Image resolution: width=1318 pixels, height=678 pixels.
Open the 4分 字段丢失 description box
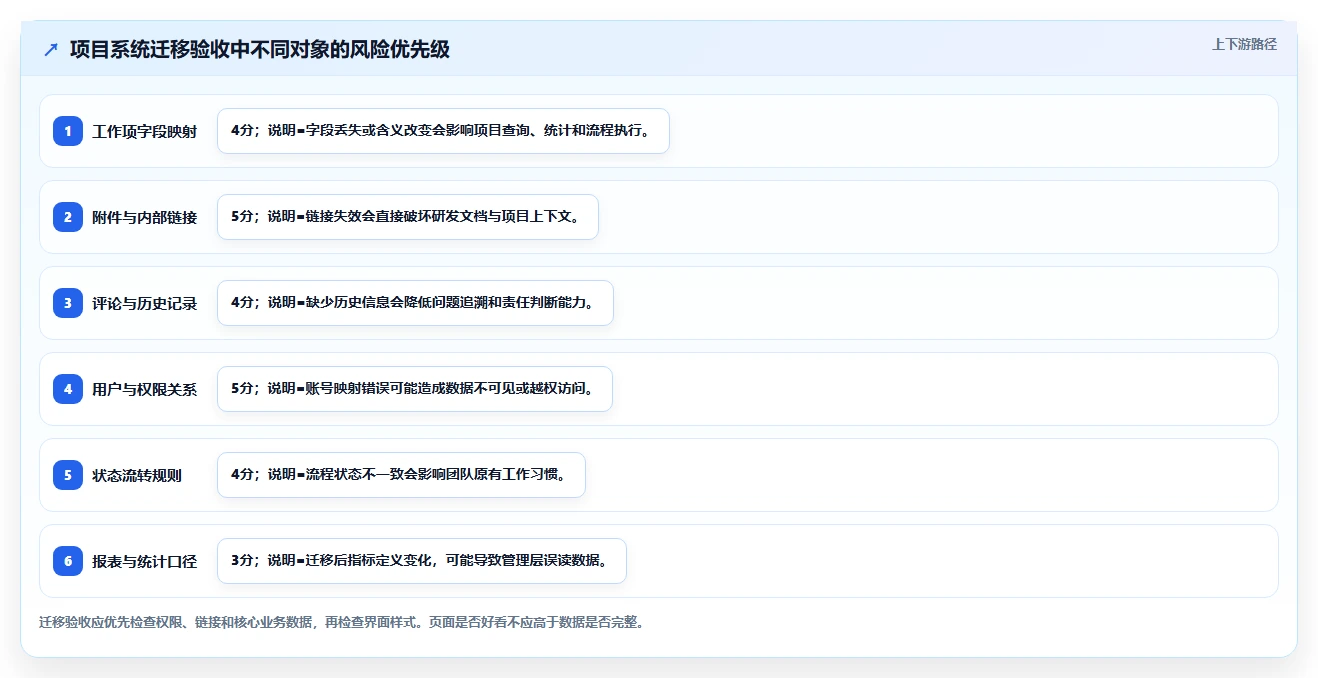click(443, 131)
